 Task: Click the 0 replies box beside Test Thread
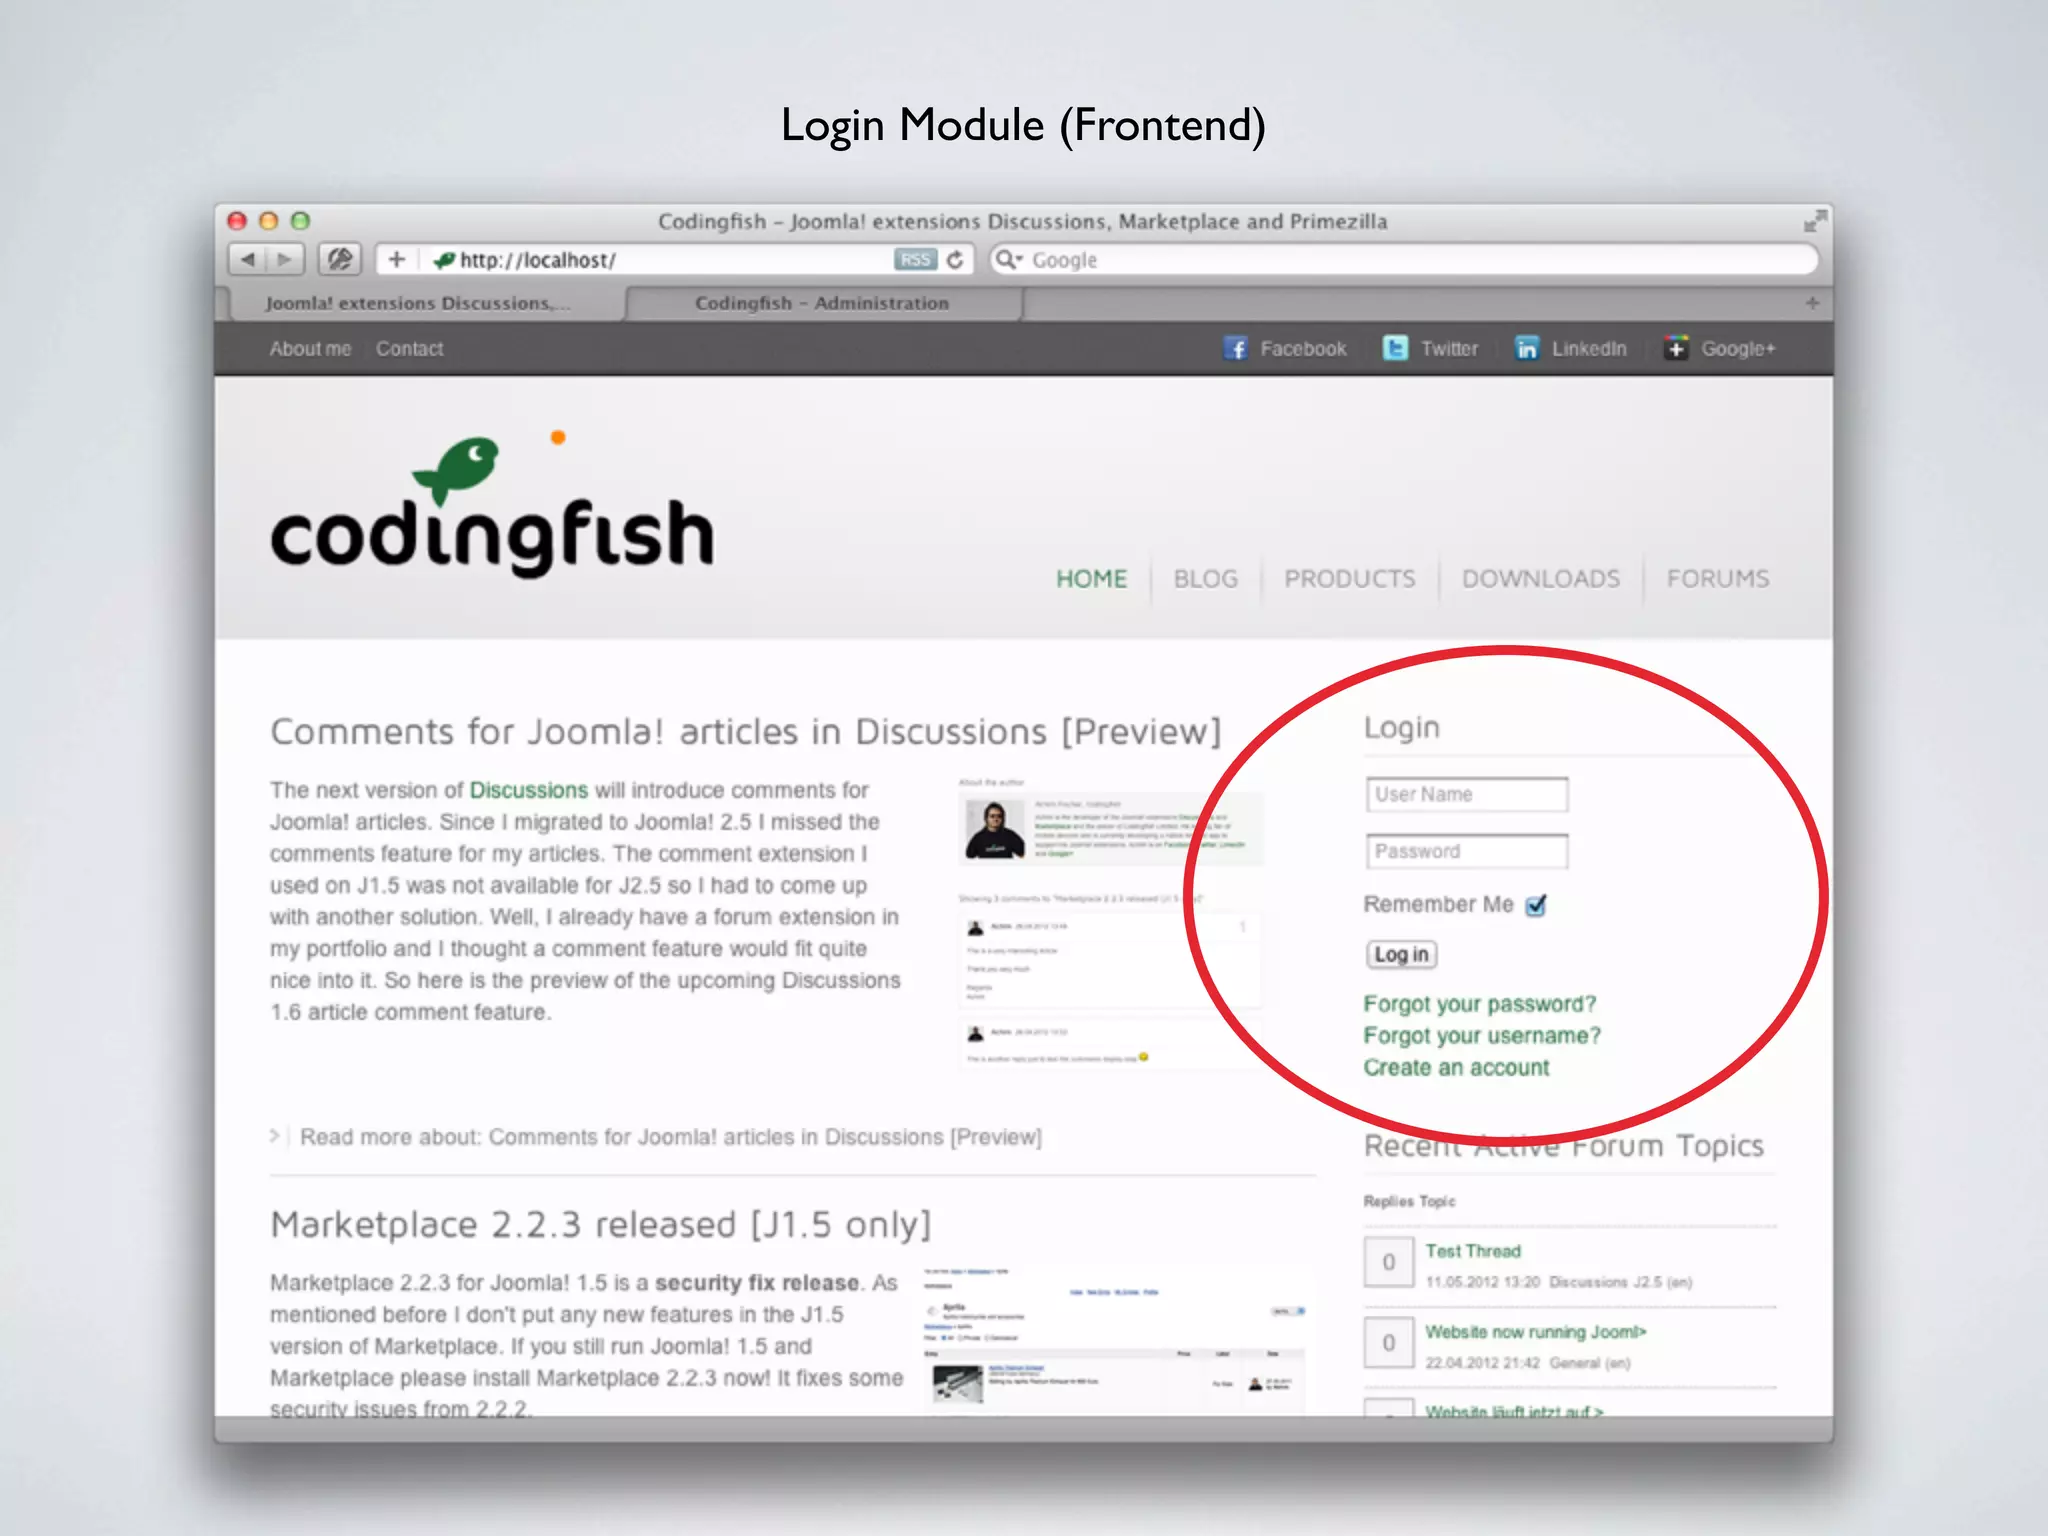pos(1389,1262)
